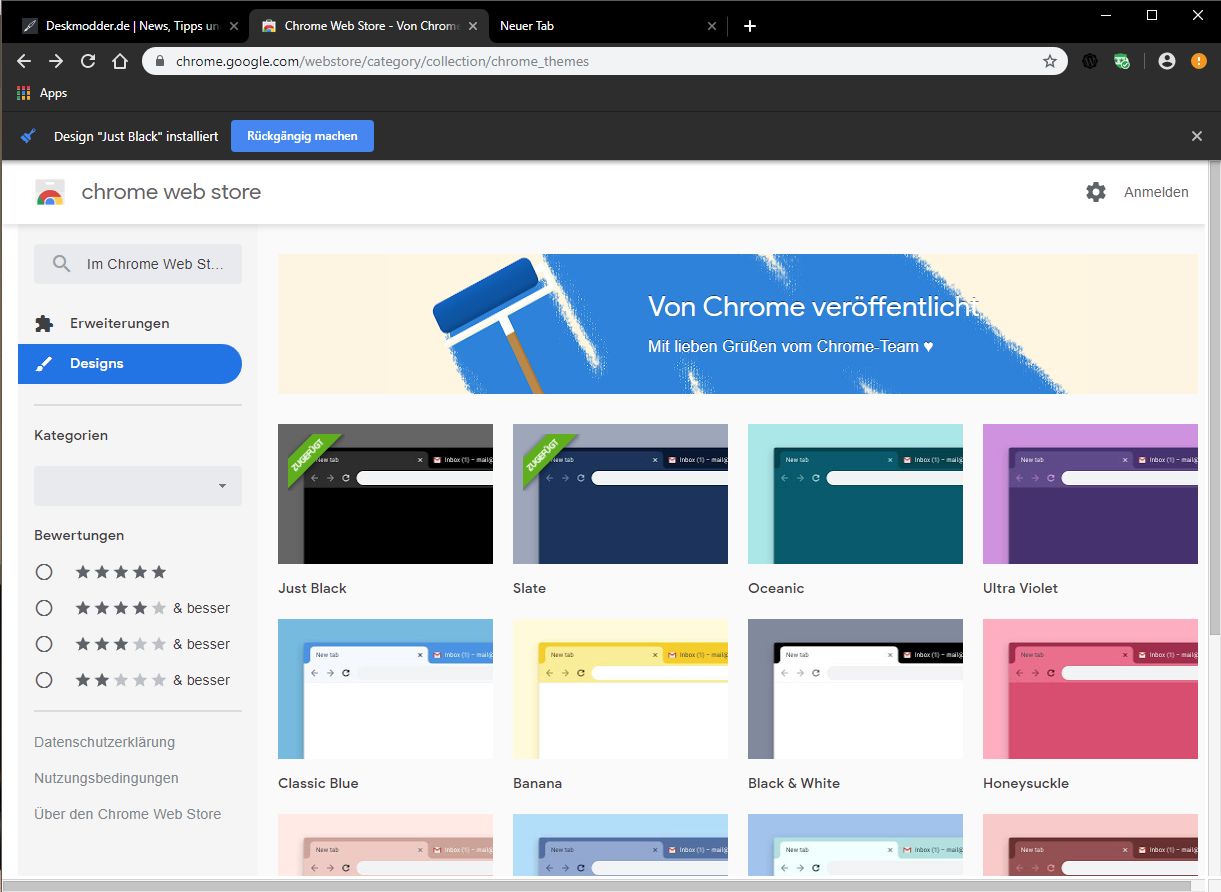Click the puzzle piece Erweiterungen icon
1221x892 pixels.
[44, 323]
